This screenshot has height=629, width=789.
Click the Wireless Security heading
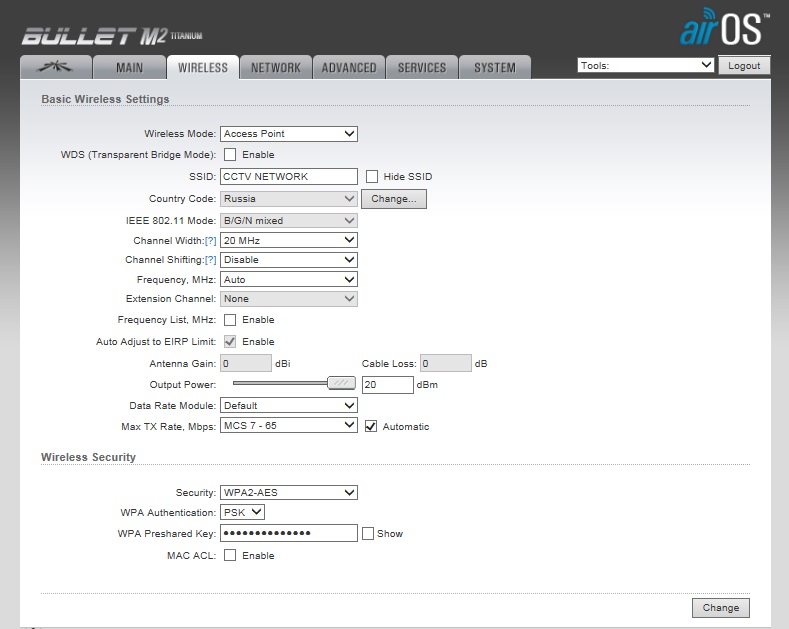(89, 457)
